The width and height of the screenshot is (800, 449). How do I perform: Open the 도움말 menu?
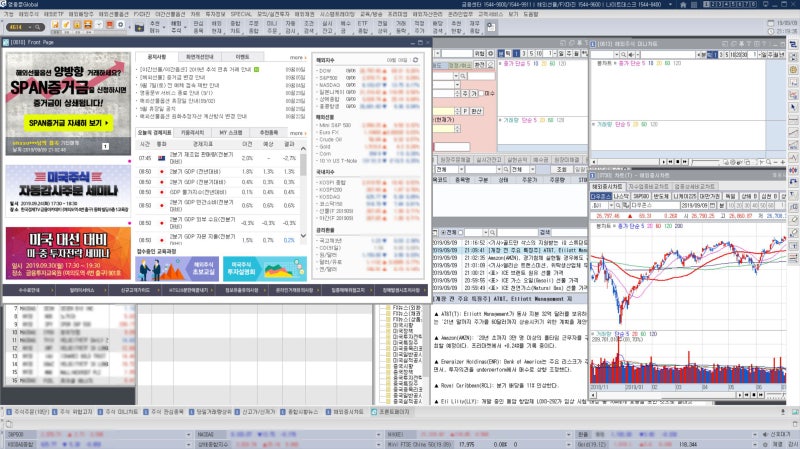531,14
